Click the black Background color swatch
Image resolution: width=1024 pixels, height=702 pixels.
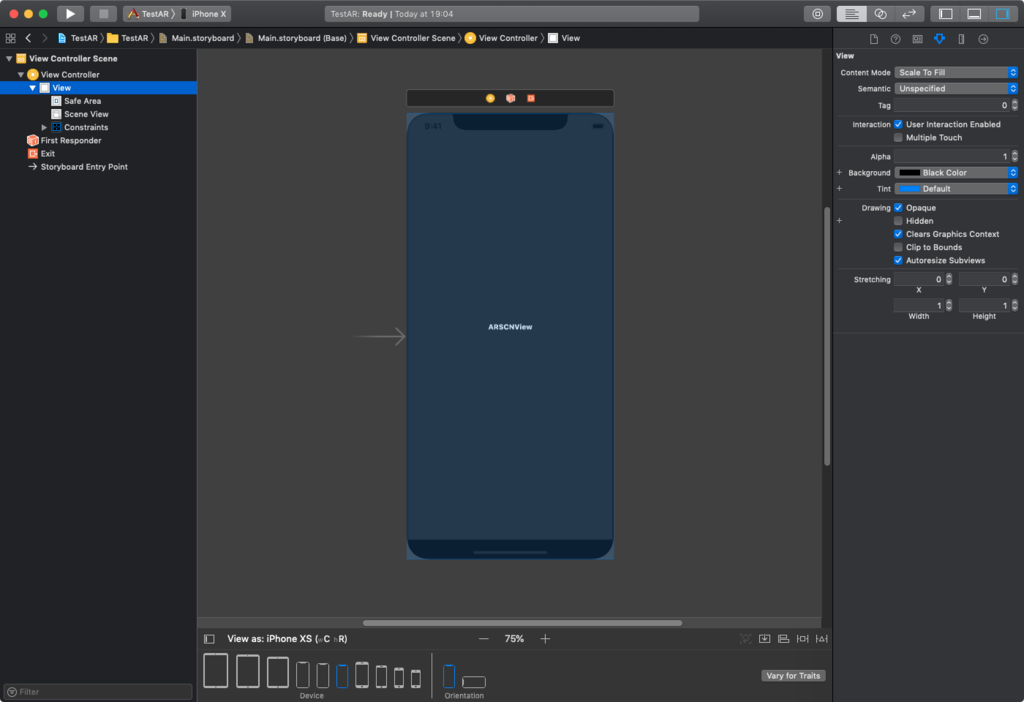pyautogui.click(x=910, y=172)
